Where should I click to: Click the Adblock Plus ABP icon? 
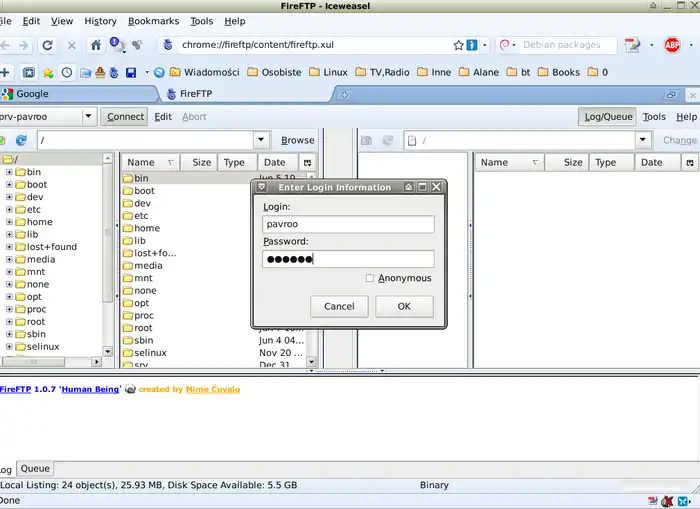click(673, 45)
